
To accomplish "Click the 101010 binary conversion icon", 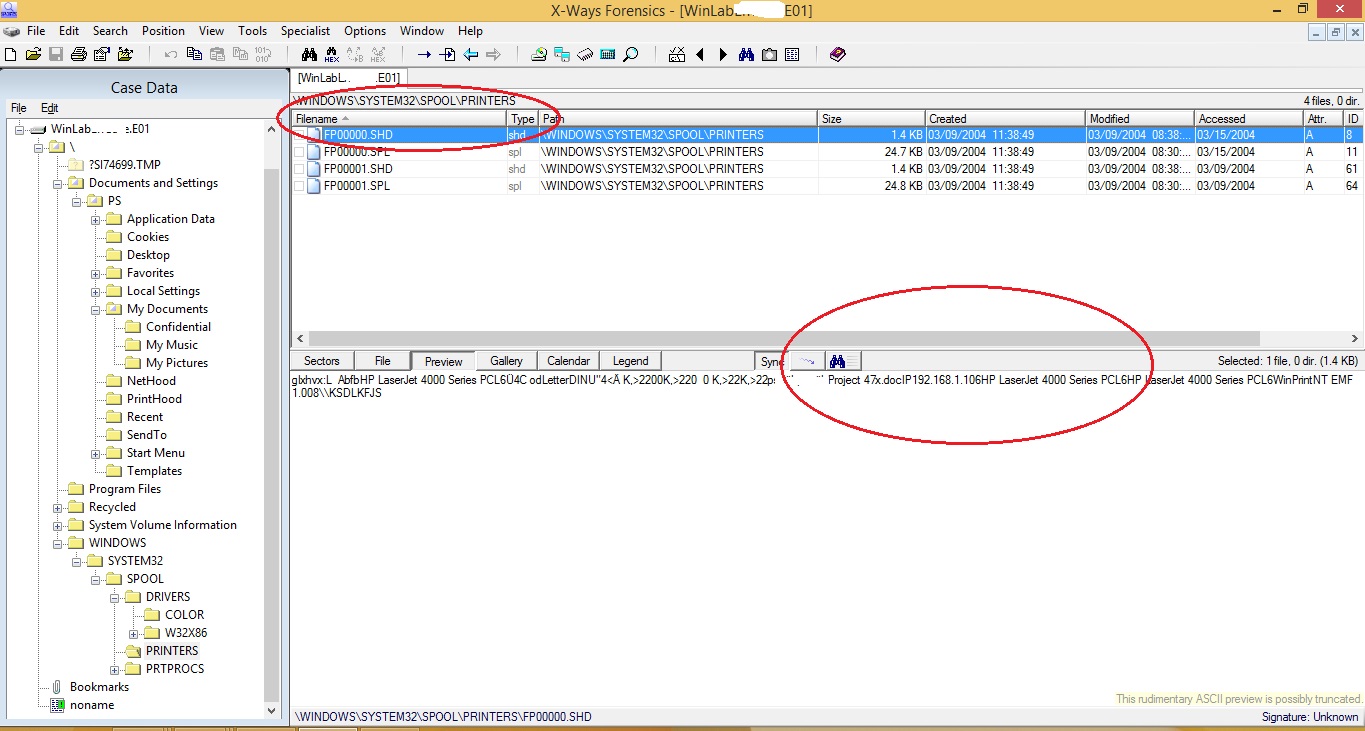I will (x=262, y=54).
